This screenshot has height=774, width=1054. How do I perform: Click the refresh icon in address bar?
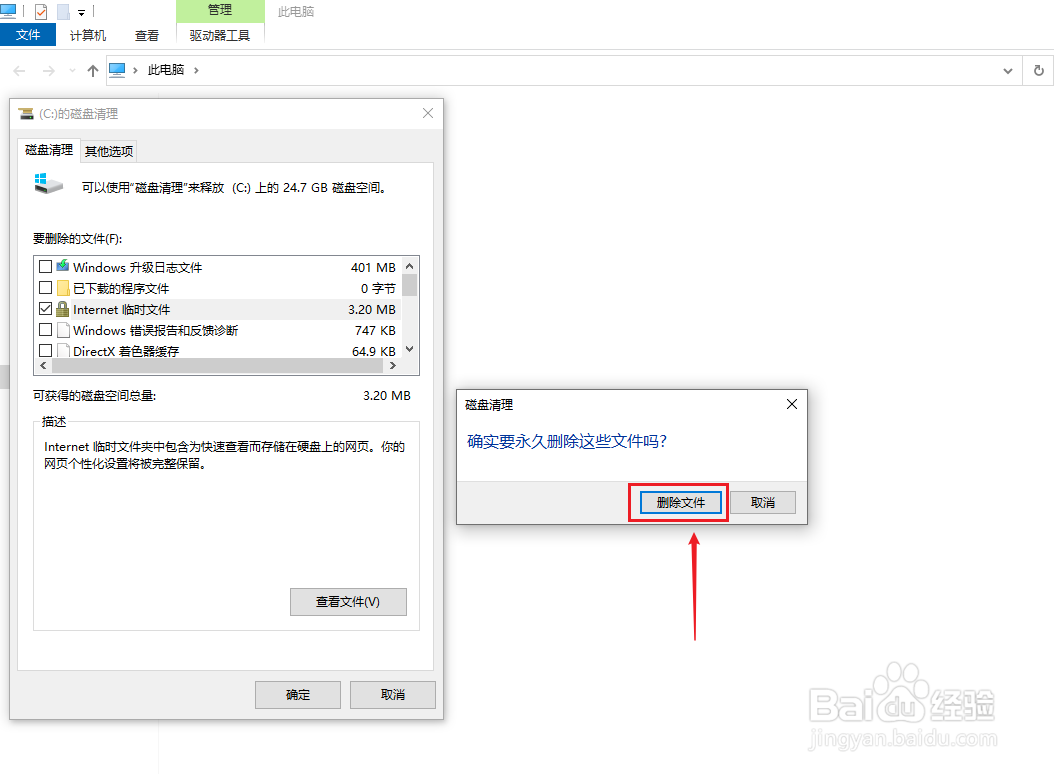point(1038,70)
